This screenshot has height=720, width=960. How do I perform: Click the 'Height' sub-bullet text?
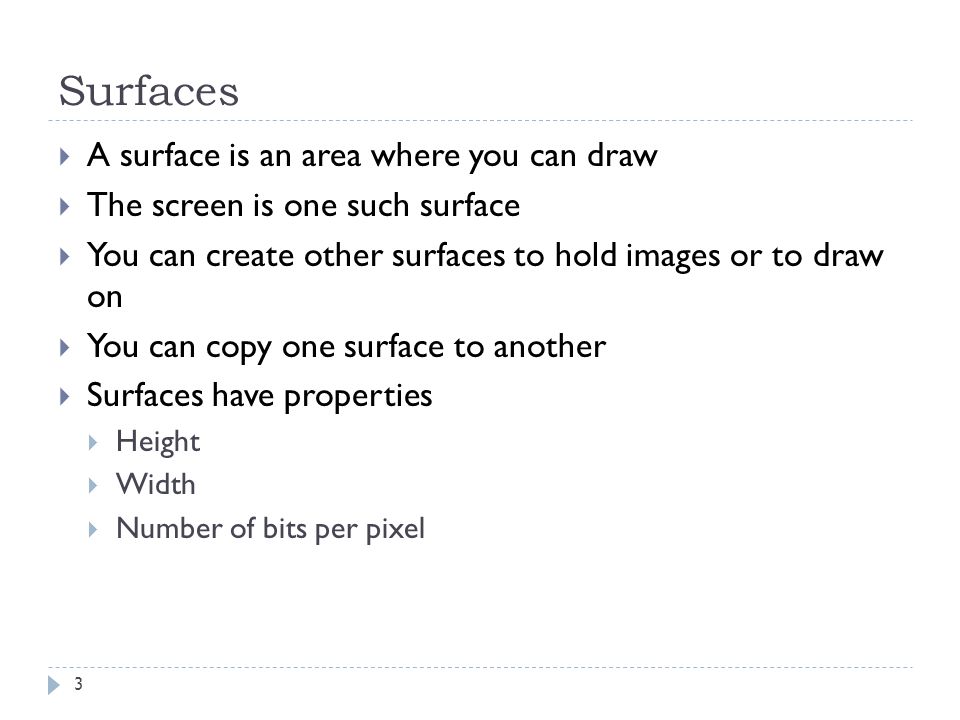point(158,443)
